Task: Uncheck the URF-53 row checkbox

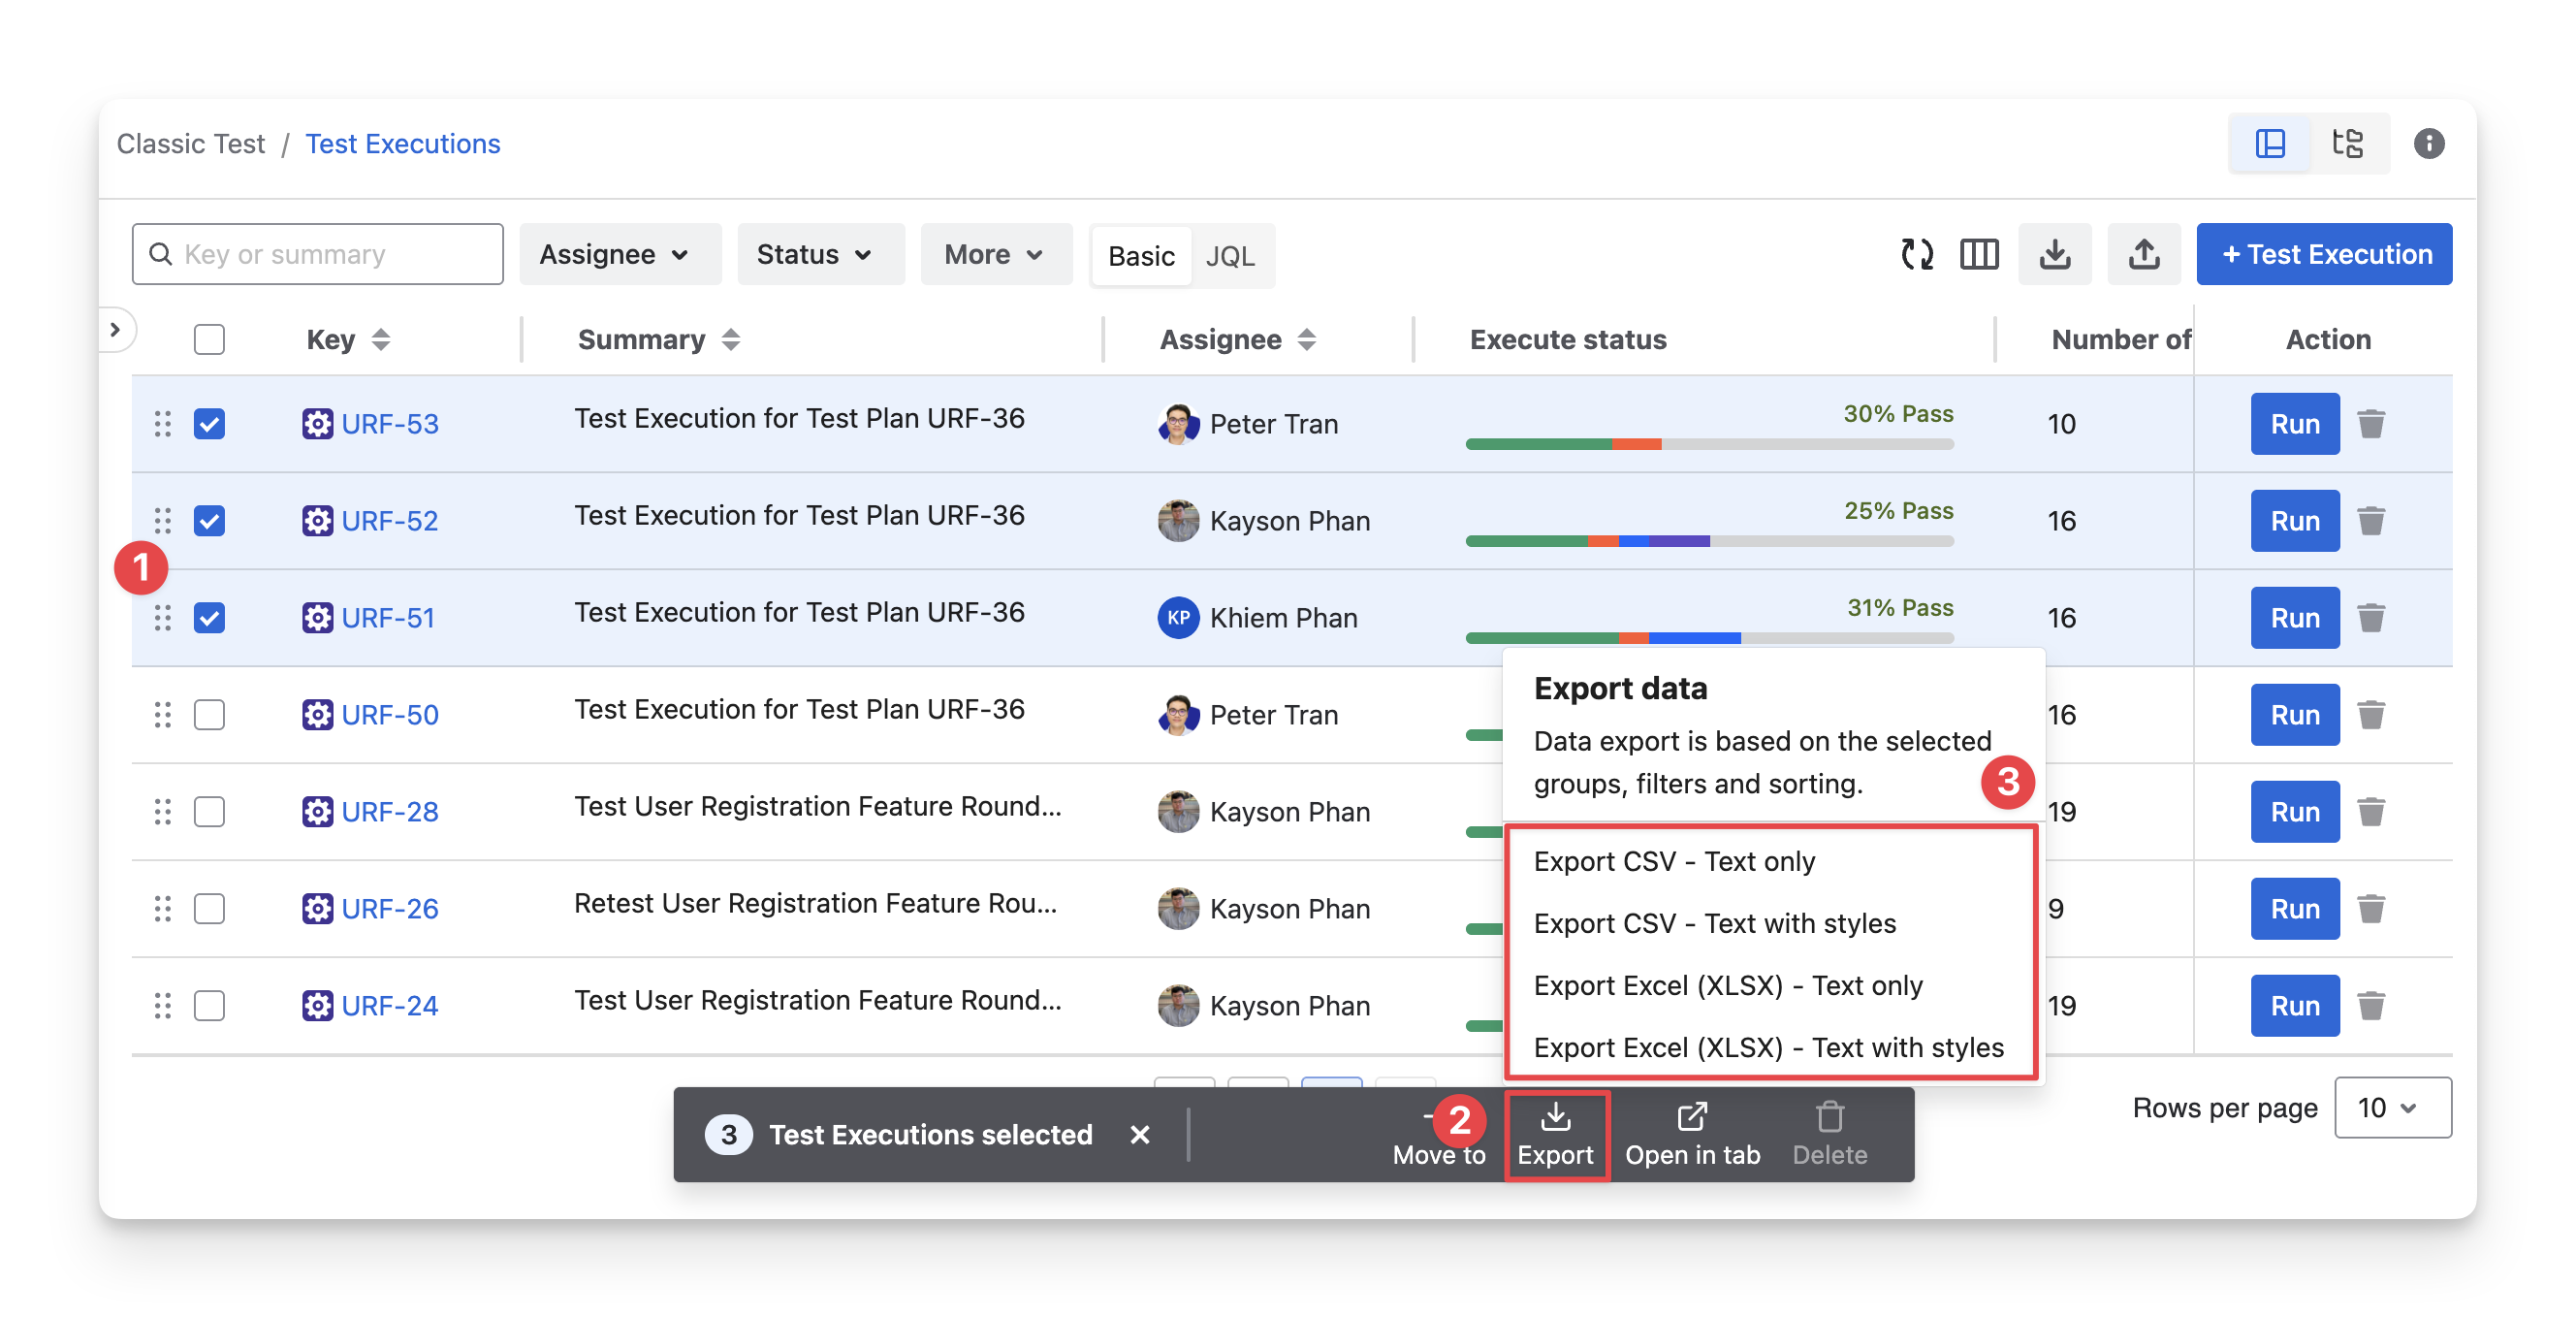Action: pos(209,424)
